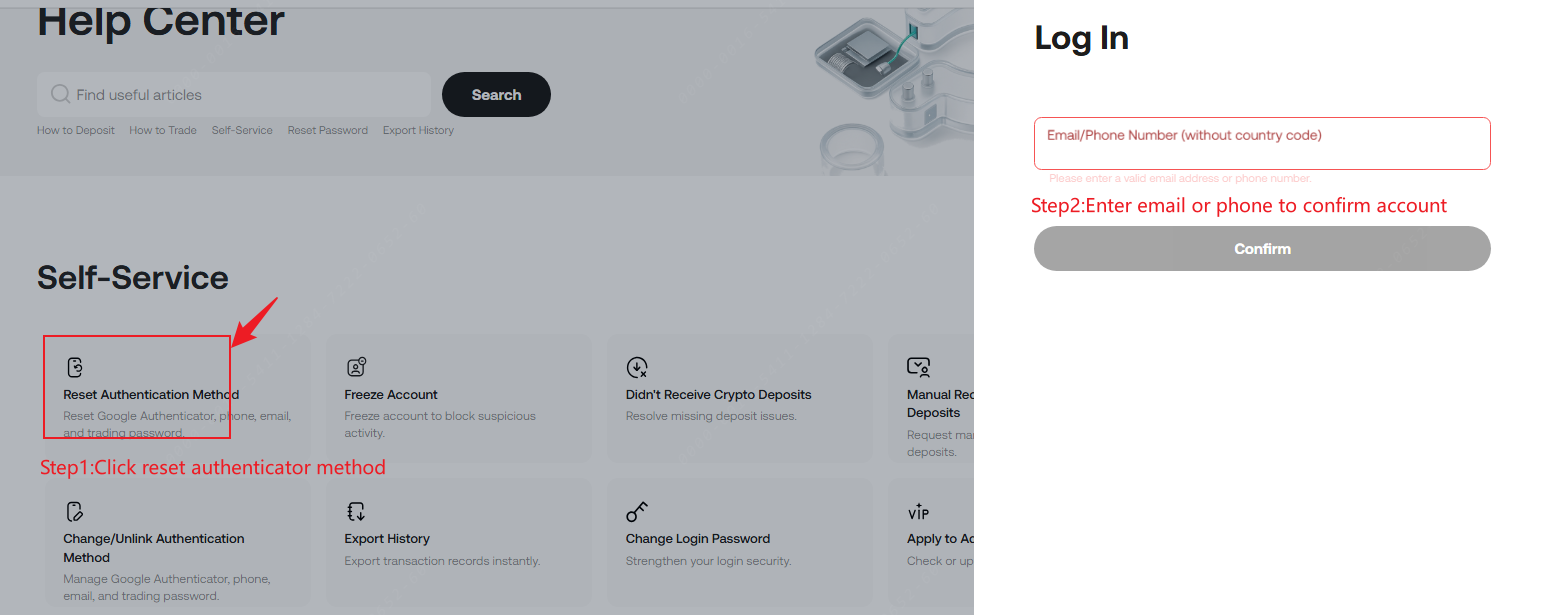
Task: Select the Export History quick link under search
Action: click(x=418, y=131)
